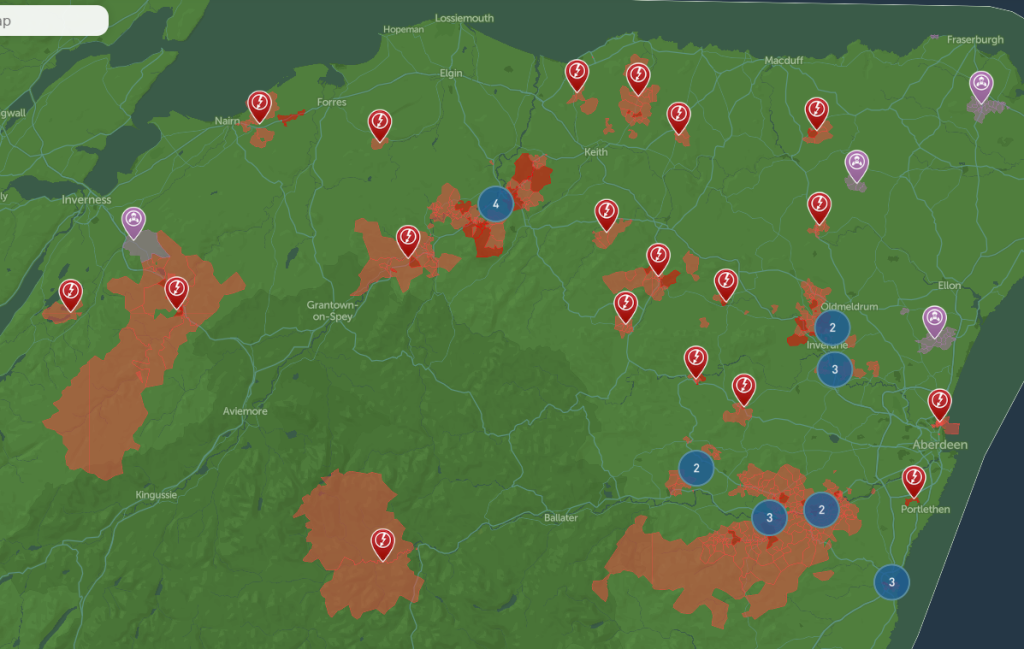
Task: Expand the cluster of 4 west of Keith
Action: (495, 204)
